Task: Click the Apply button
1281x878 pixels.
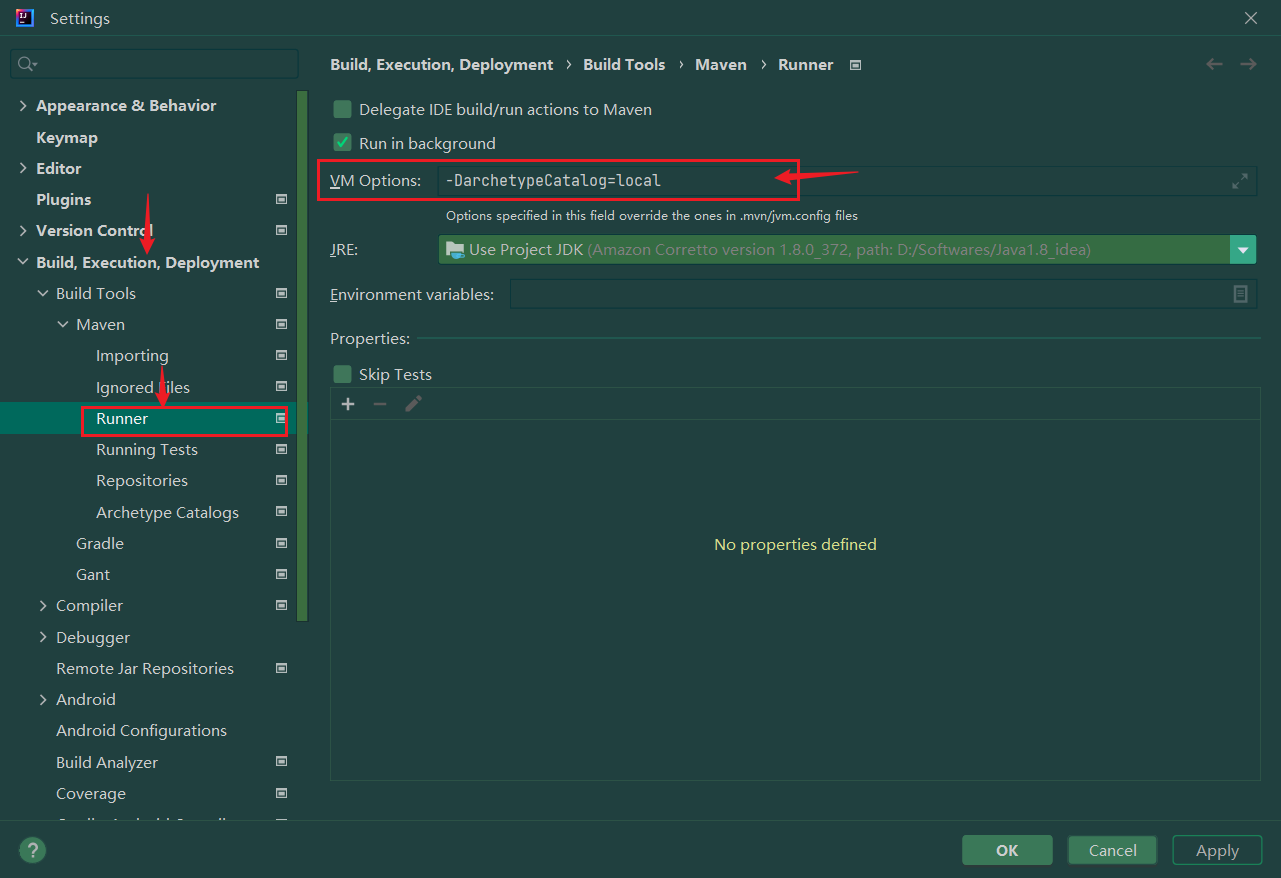Action: [1217, 850]
